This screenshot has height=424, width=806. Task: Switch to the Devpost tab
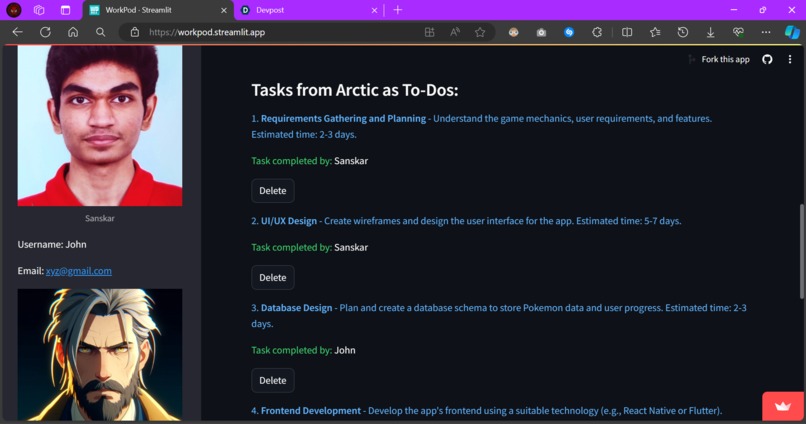pyautogui.click(x=310, y=10)
